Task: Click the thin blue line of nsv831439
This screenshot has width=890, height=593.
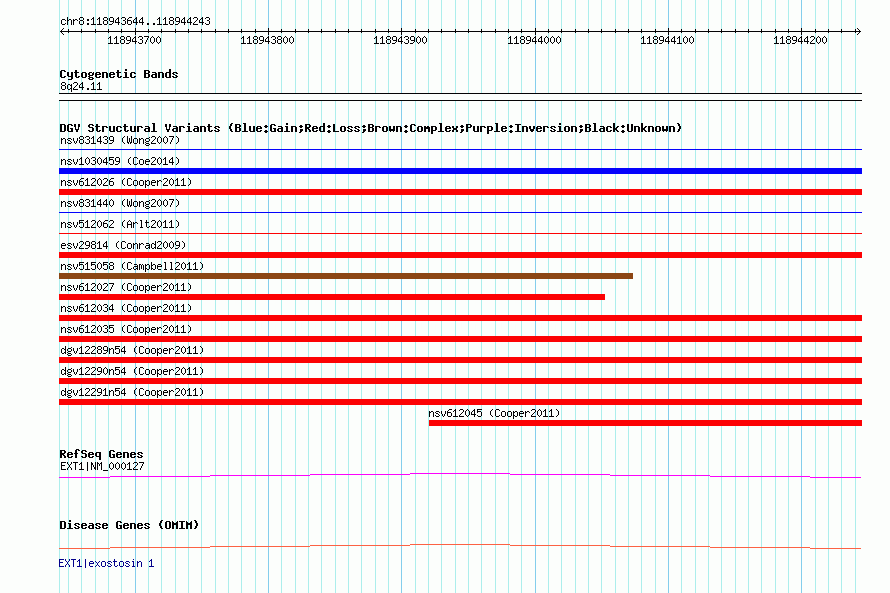Action: 460,150
